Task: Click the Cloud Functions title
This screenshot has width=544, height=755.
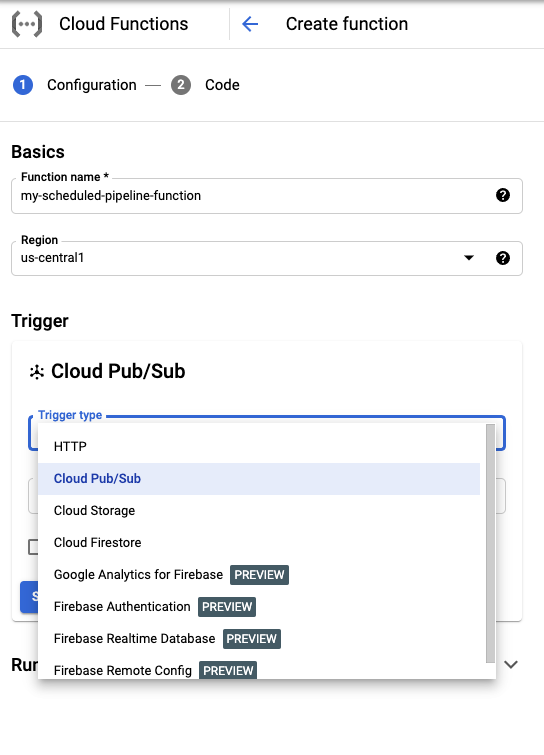Action: (124, 24)
